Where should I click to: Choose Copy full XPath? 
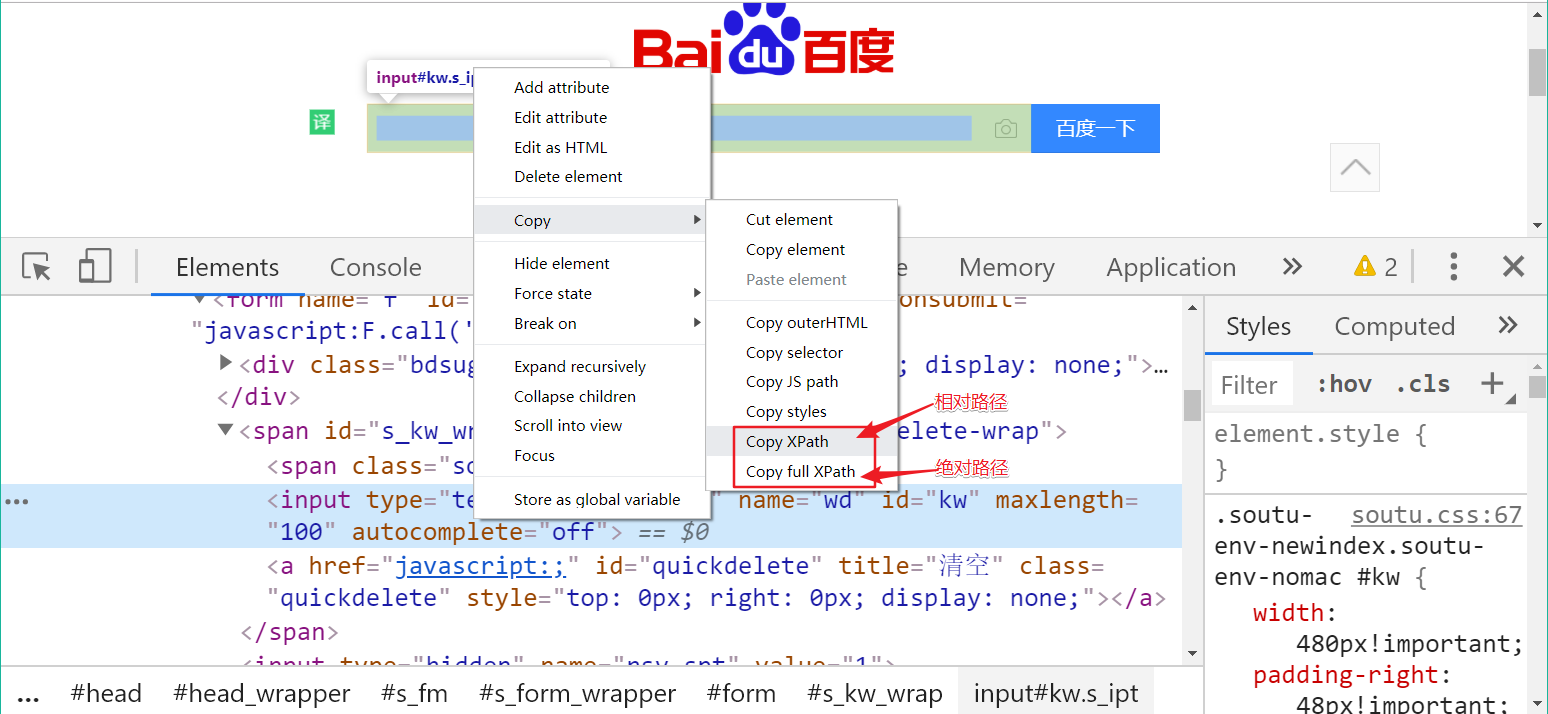tap(802, 471)
